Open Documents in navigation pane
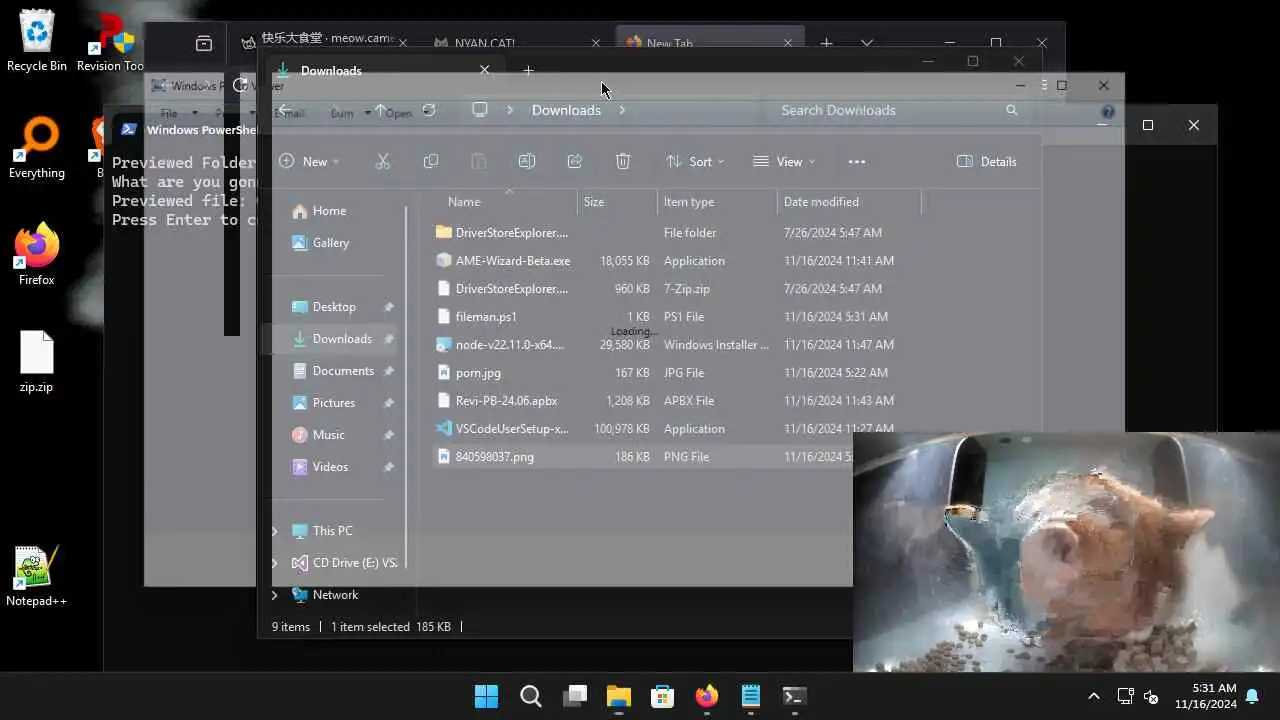The height and width of the screenshot is (720, 1280). [x=343, y=371]
